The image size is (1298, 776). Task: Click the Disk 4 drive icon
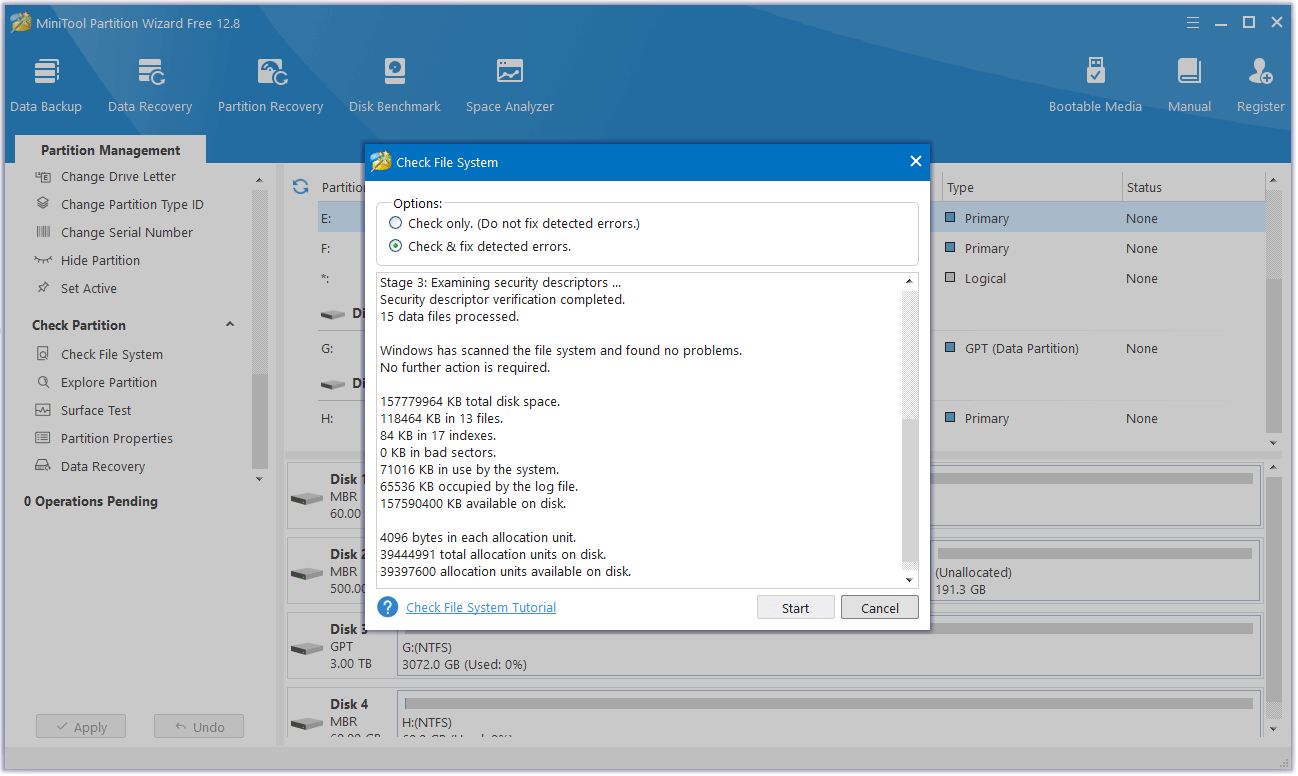306,722
